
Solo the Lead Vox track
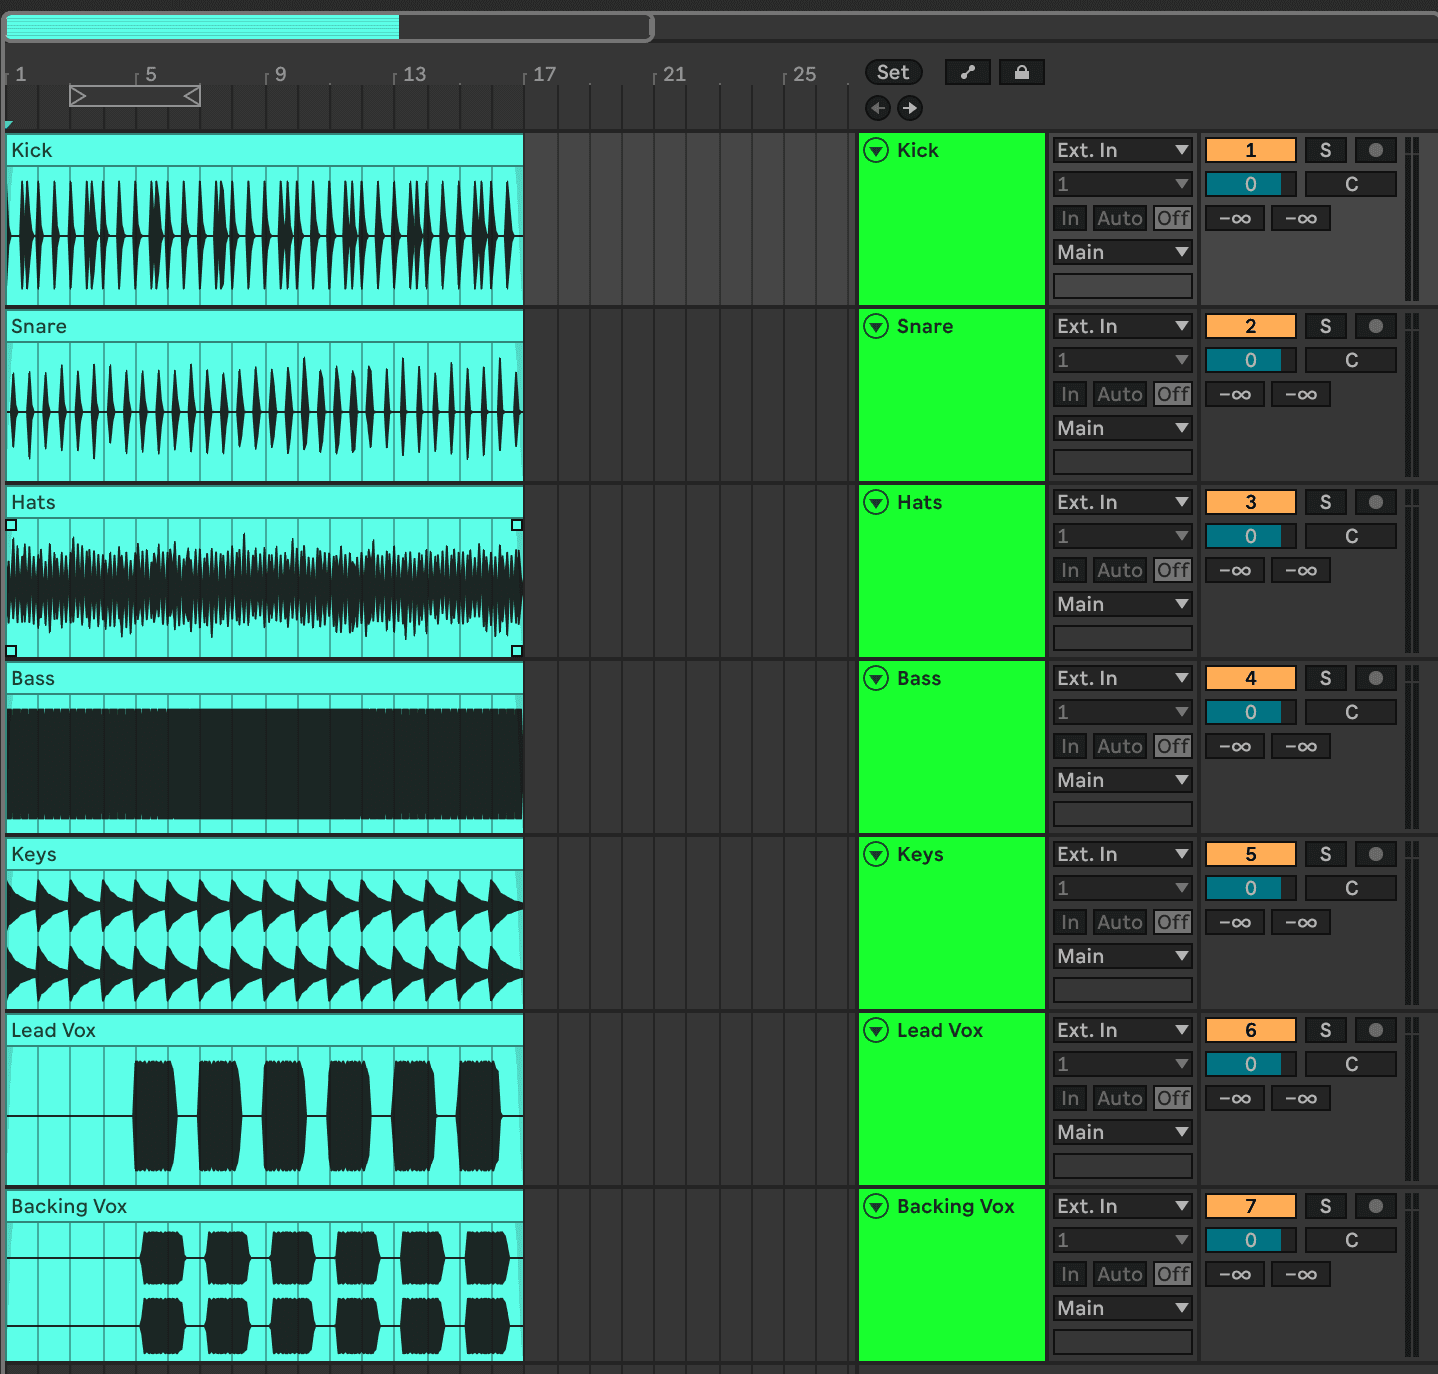tap(1326, 1030)
